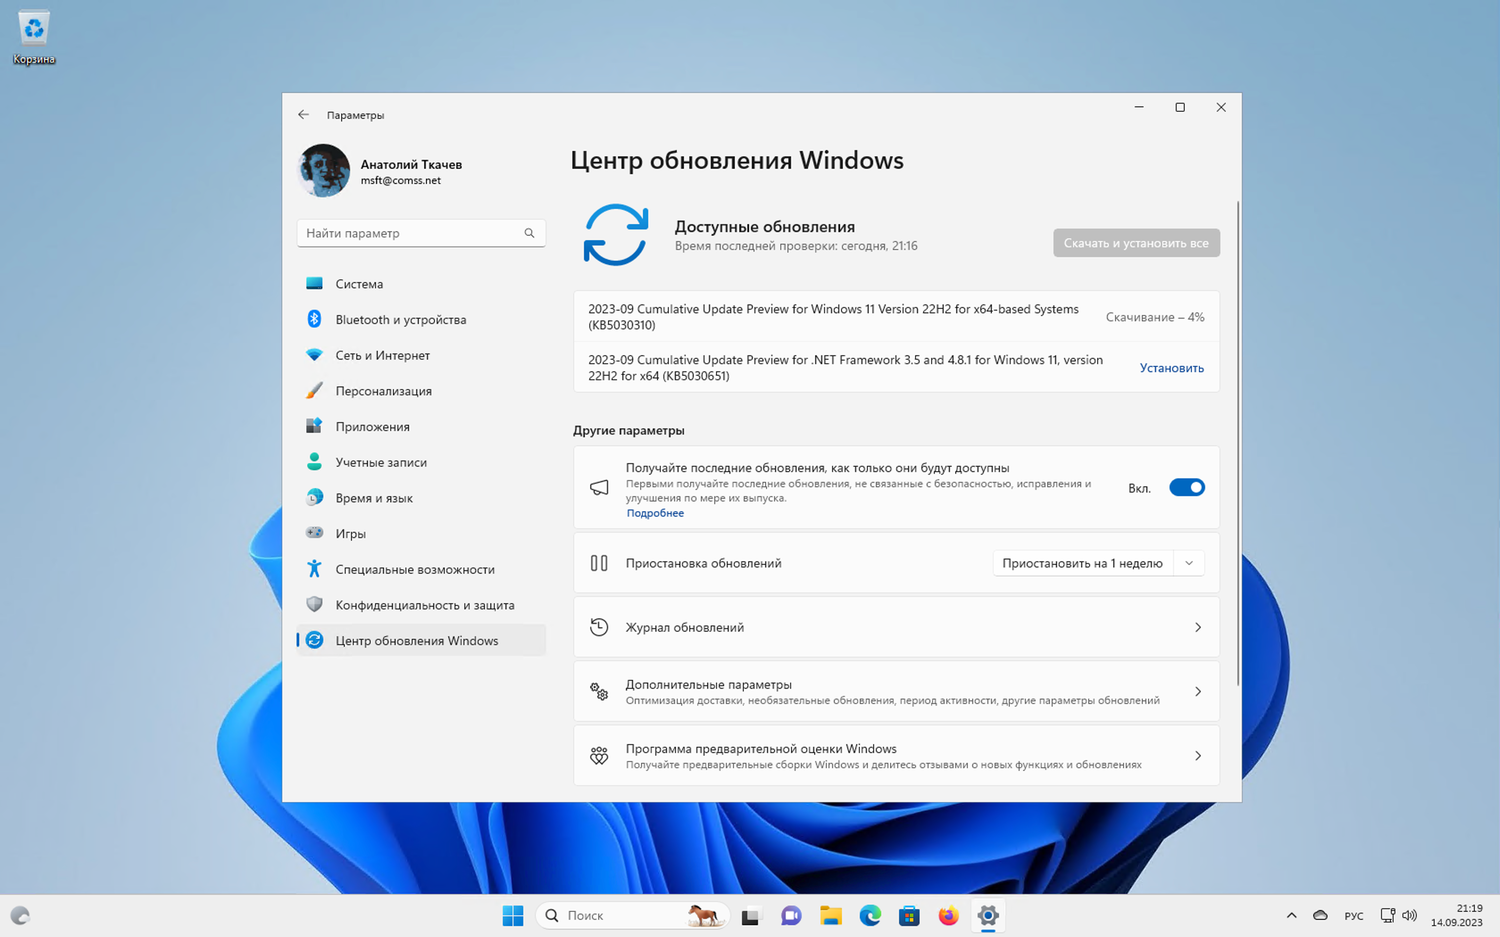Click the taskbar Поиск search box

[632, 916]
